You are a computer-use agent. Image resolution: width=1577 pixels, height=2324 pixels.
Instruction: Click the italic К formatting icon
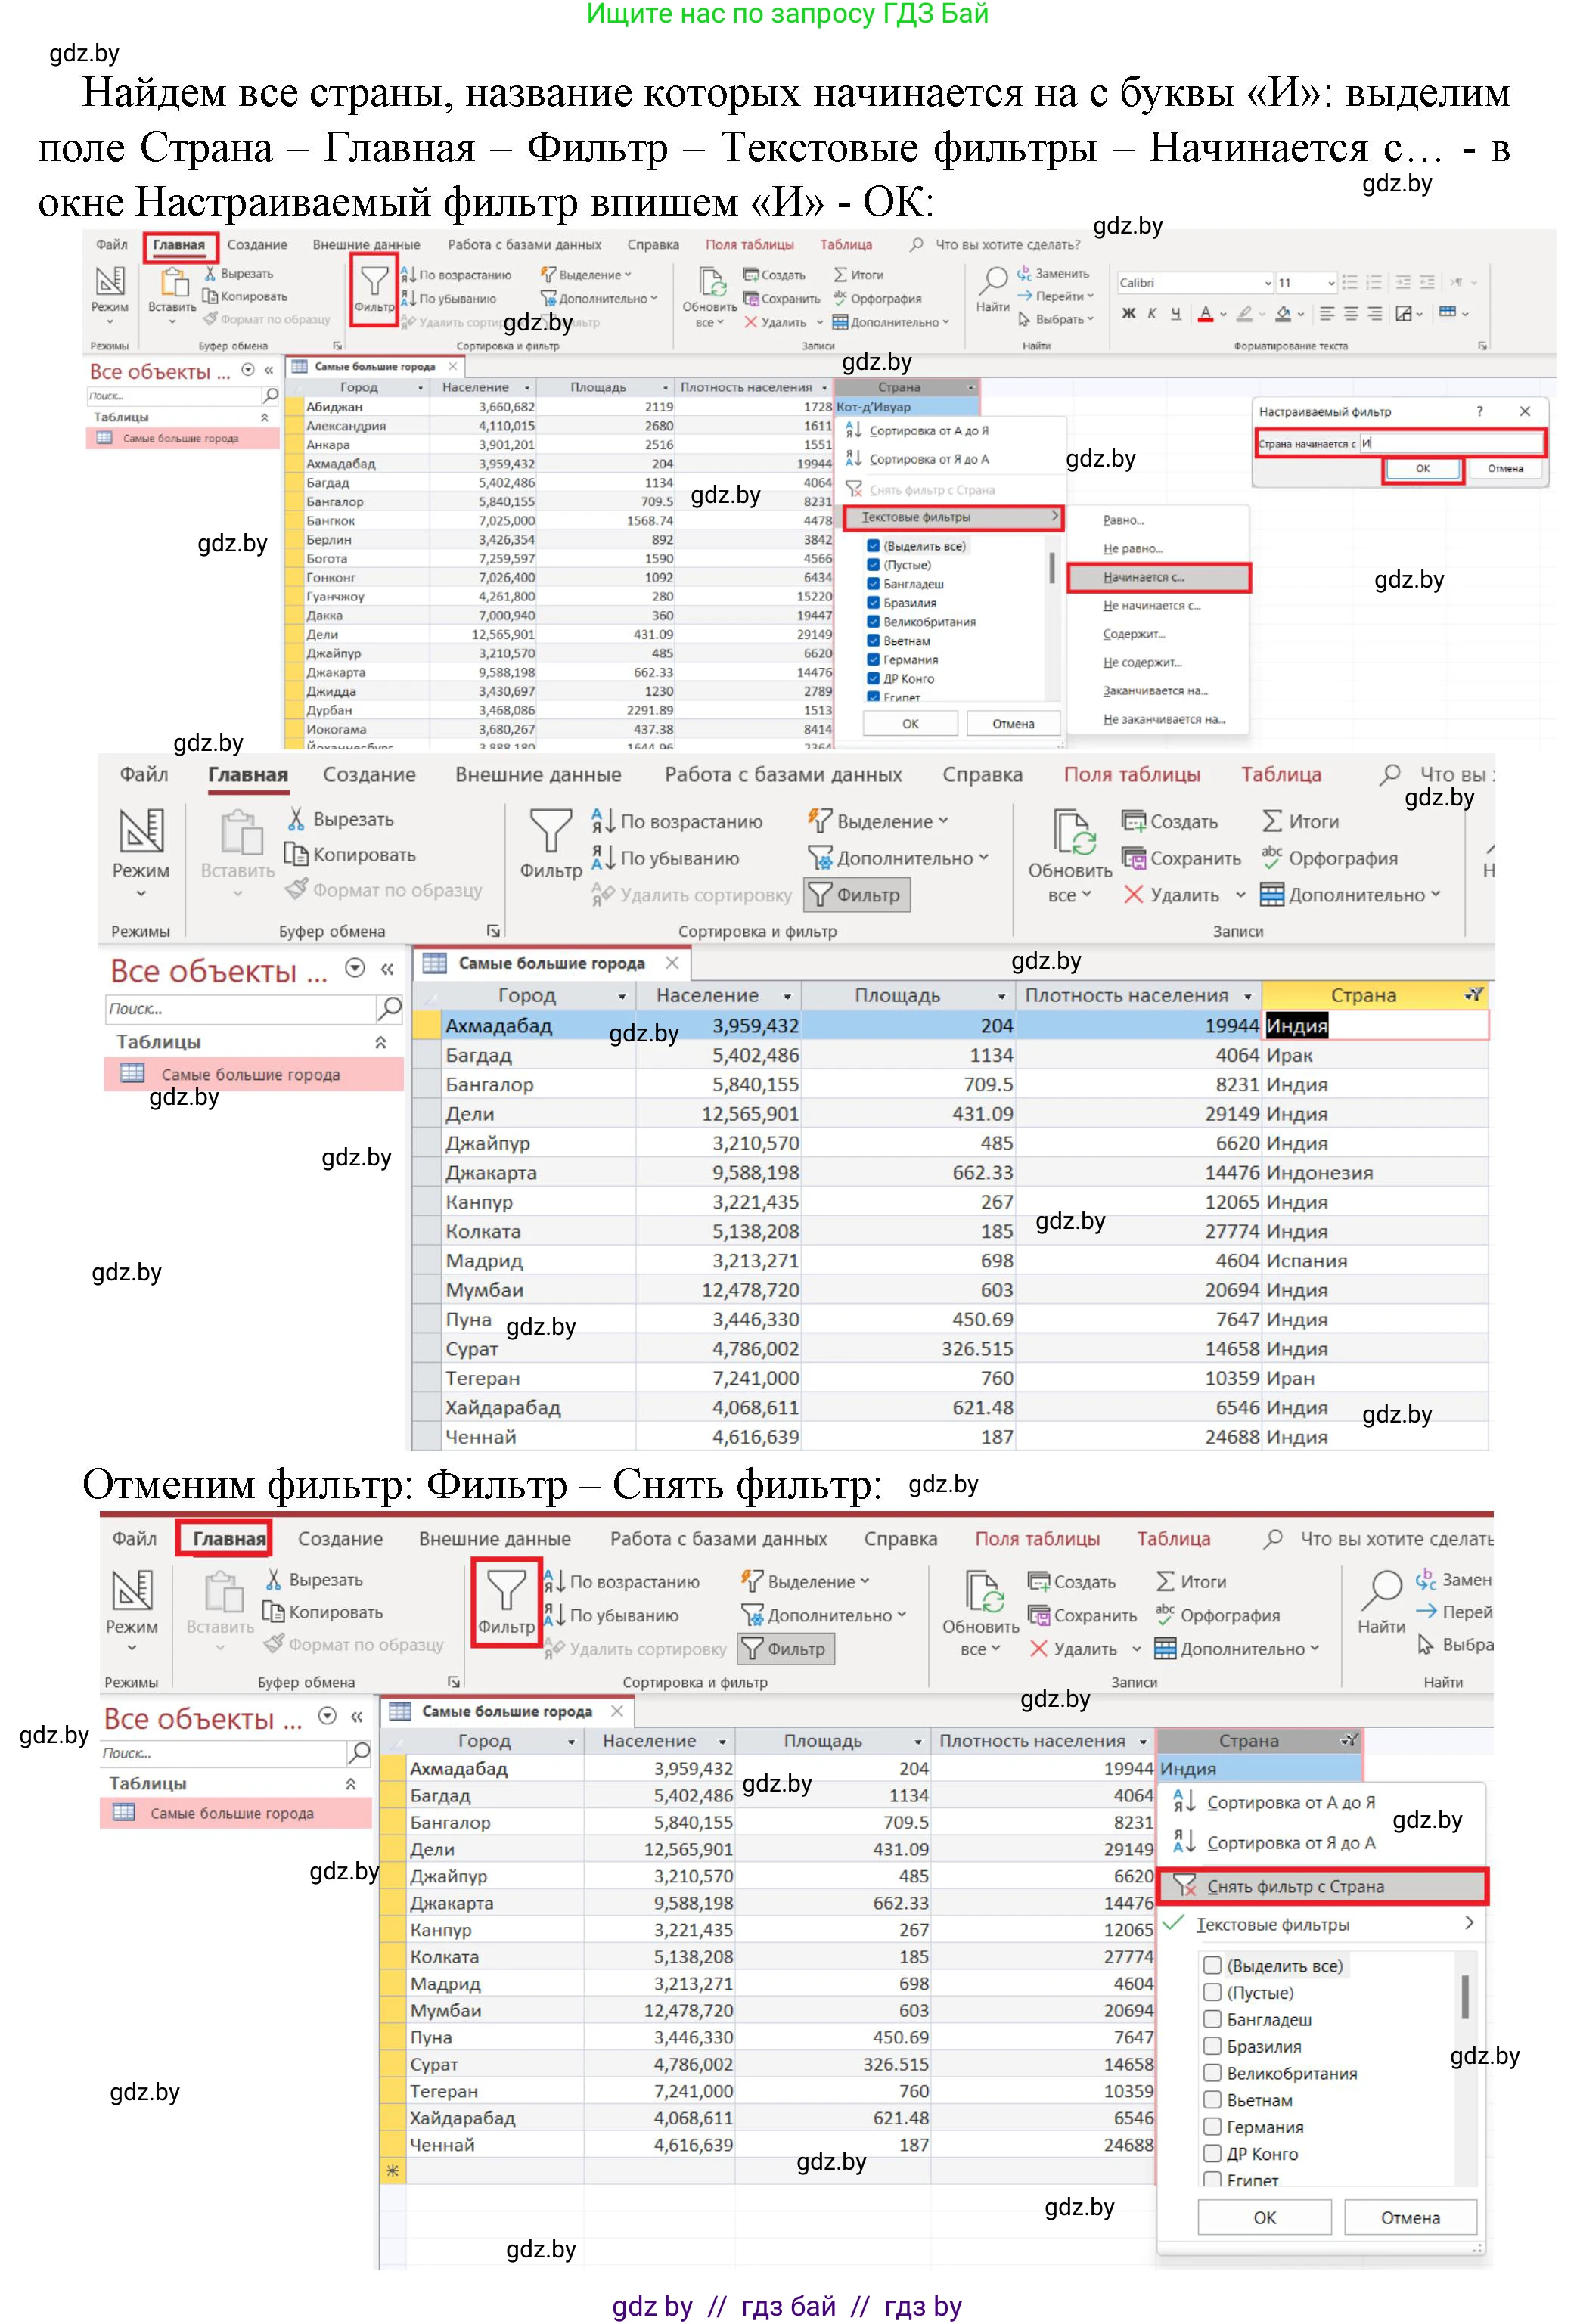[x=1151, y=314]
